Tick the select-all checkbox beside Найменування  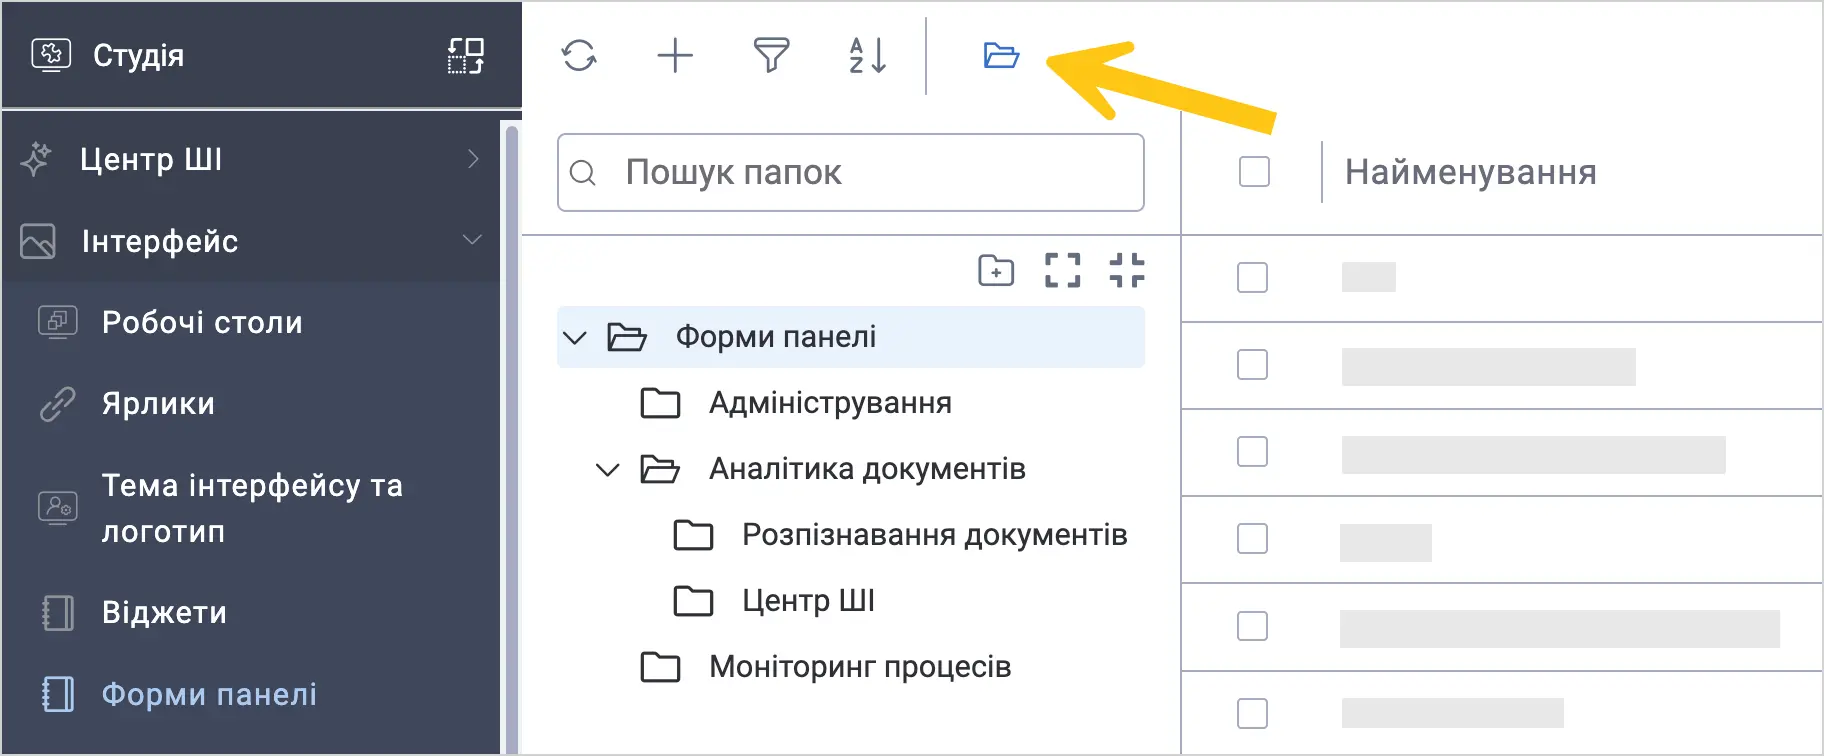tap(1254, 172)
